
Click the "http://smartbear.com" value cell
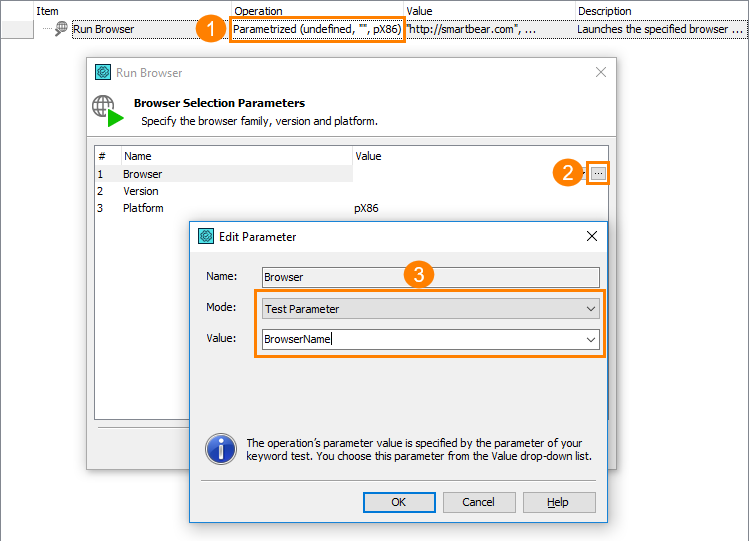(489, 29)
